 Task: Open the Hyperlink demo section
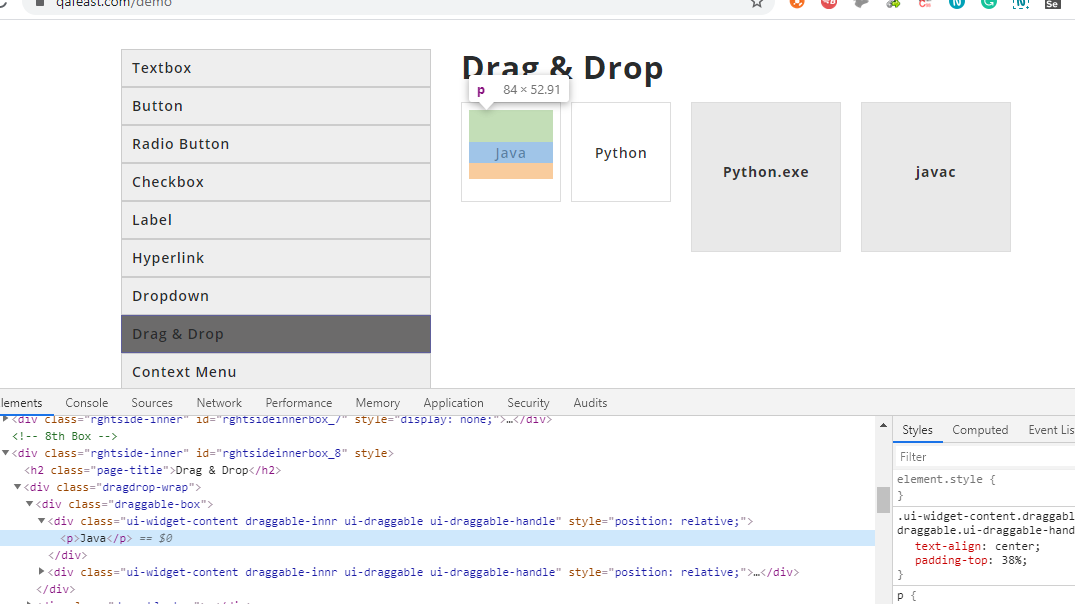click(276, 258)
